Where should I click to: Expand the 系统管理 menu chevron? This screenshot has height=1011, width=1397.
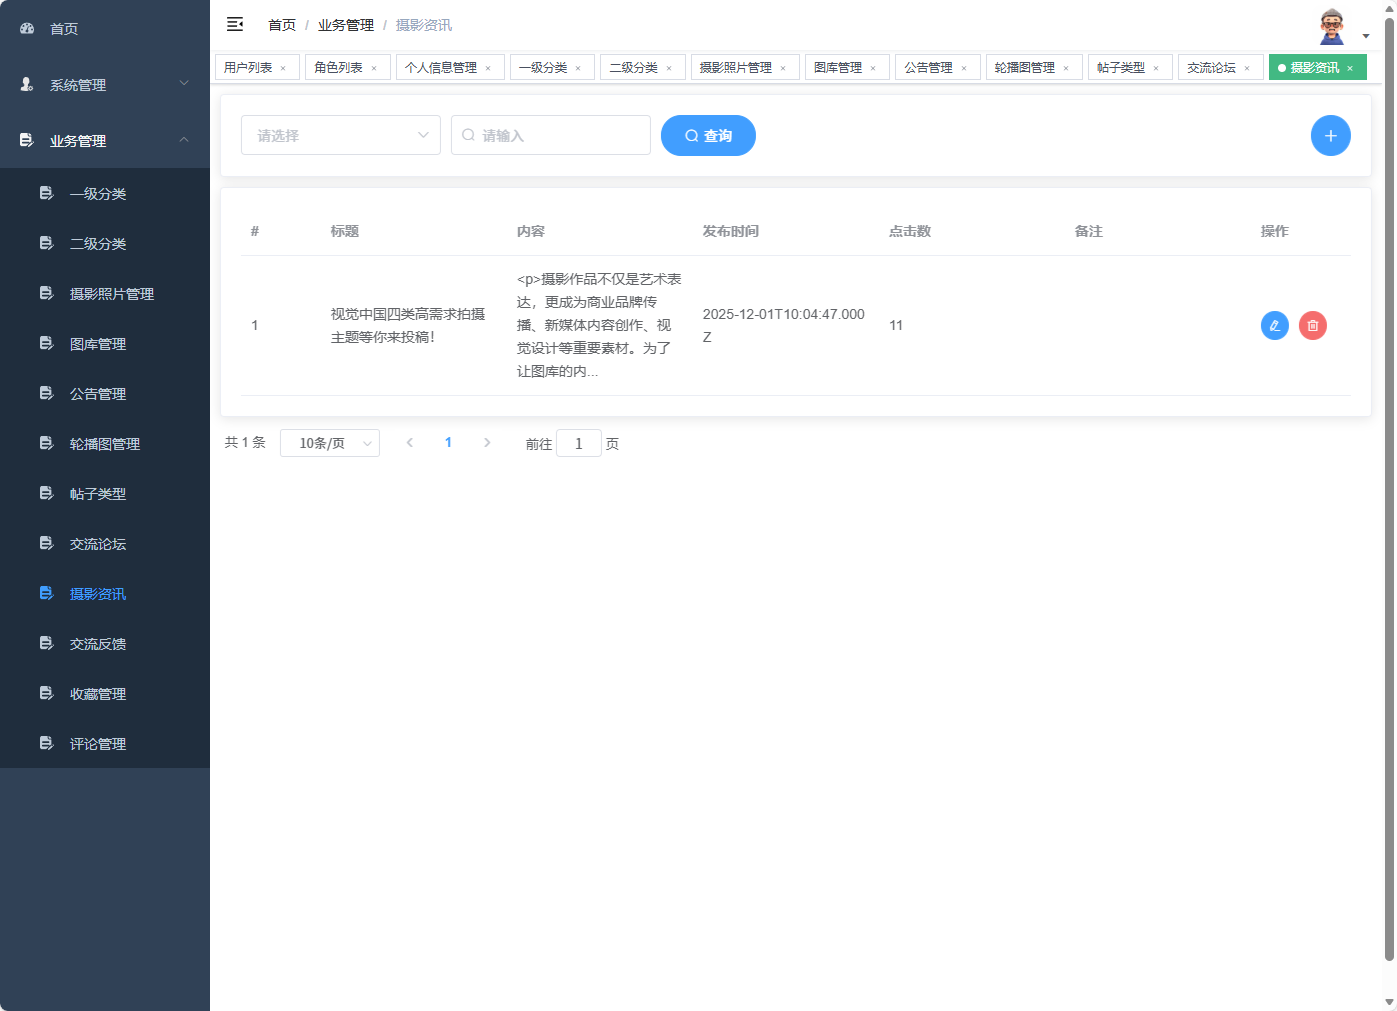click(183, 85)
